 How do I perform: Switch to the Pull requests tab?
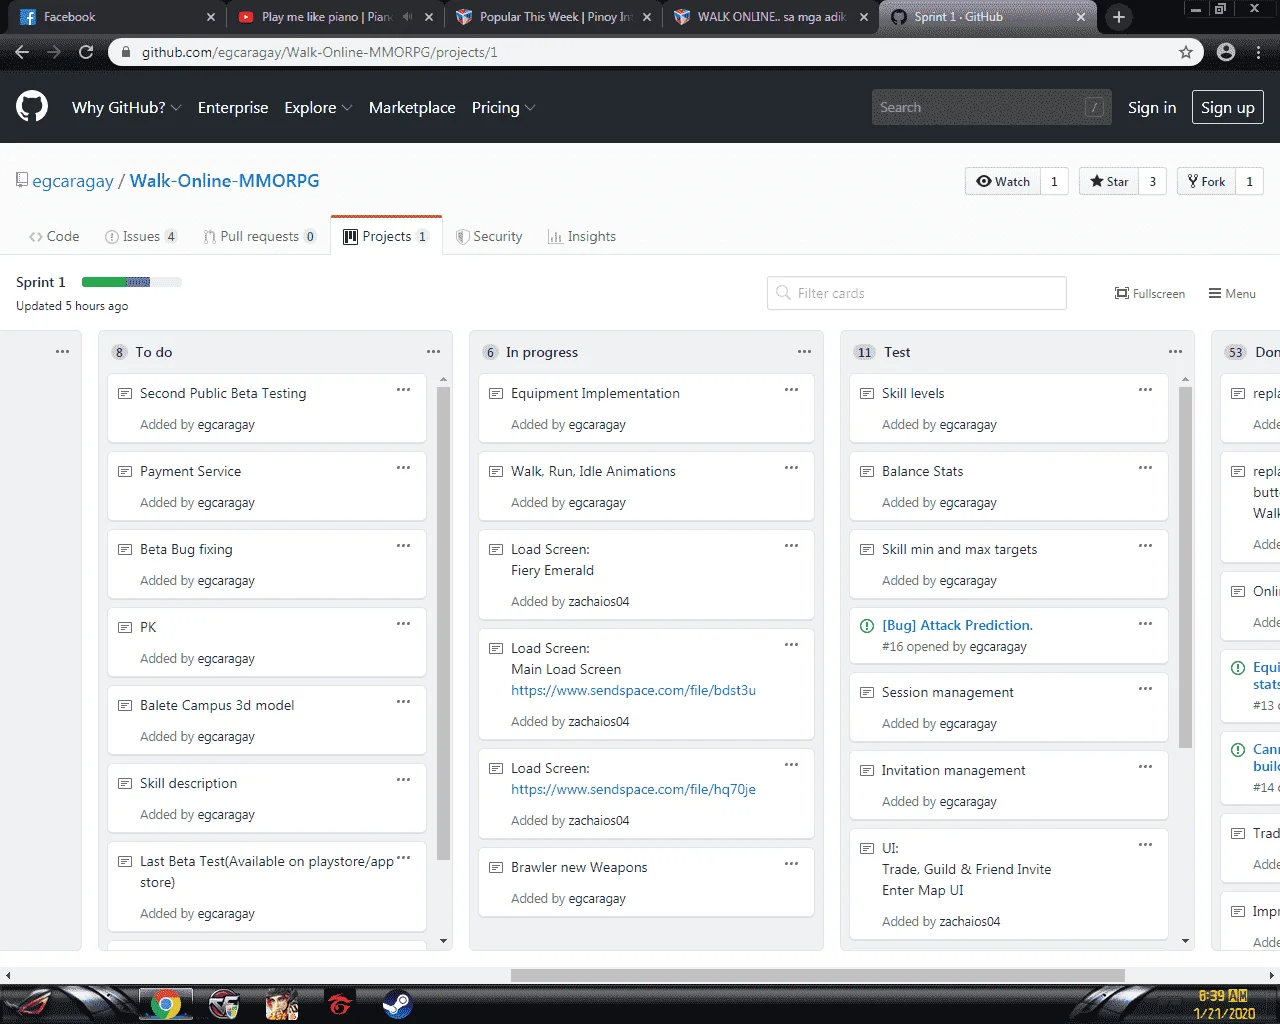coord(260,237)
